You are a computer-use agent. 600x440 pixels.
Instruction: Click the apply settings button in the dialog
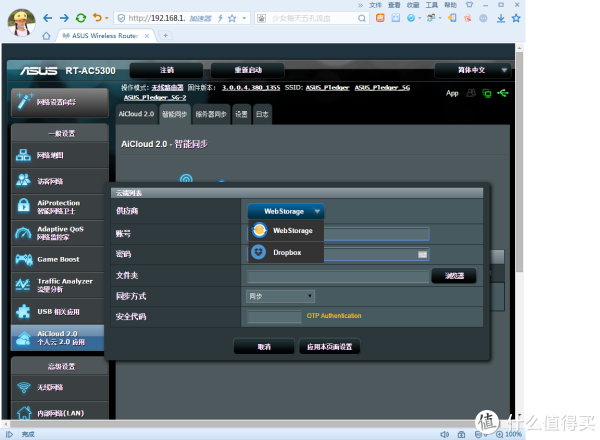[x=329, y=347]
